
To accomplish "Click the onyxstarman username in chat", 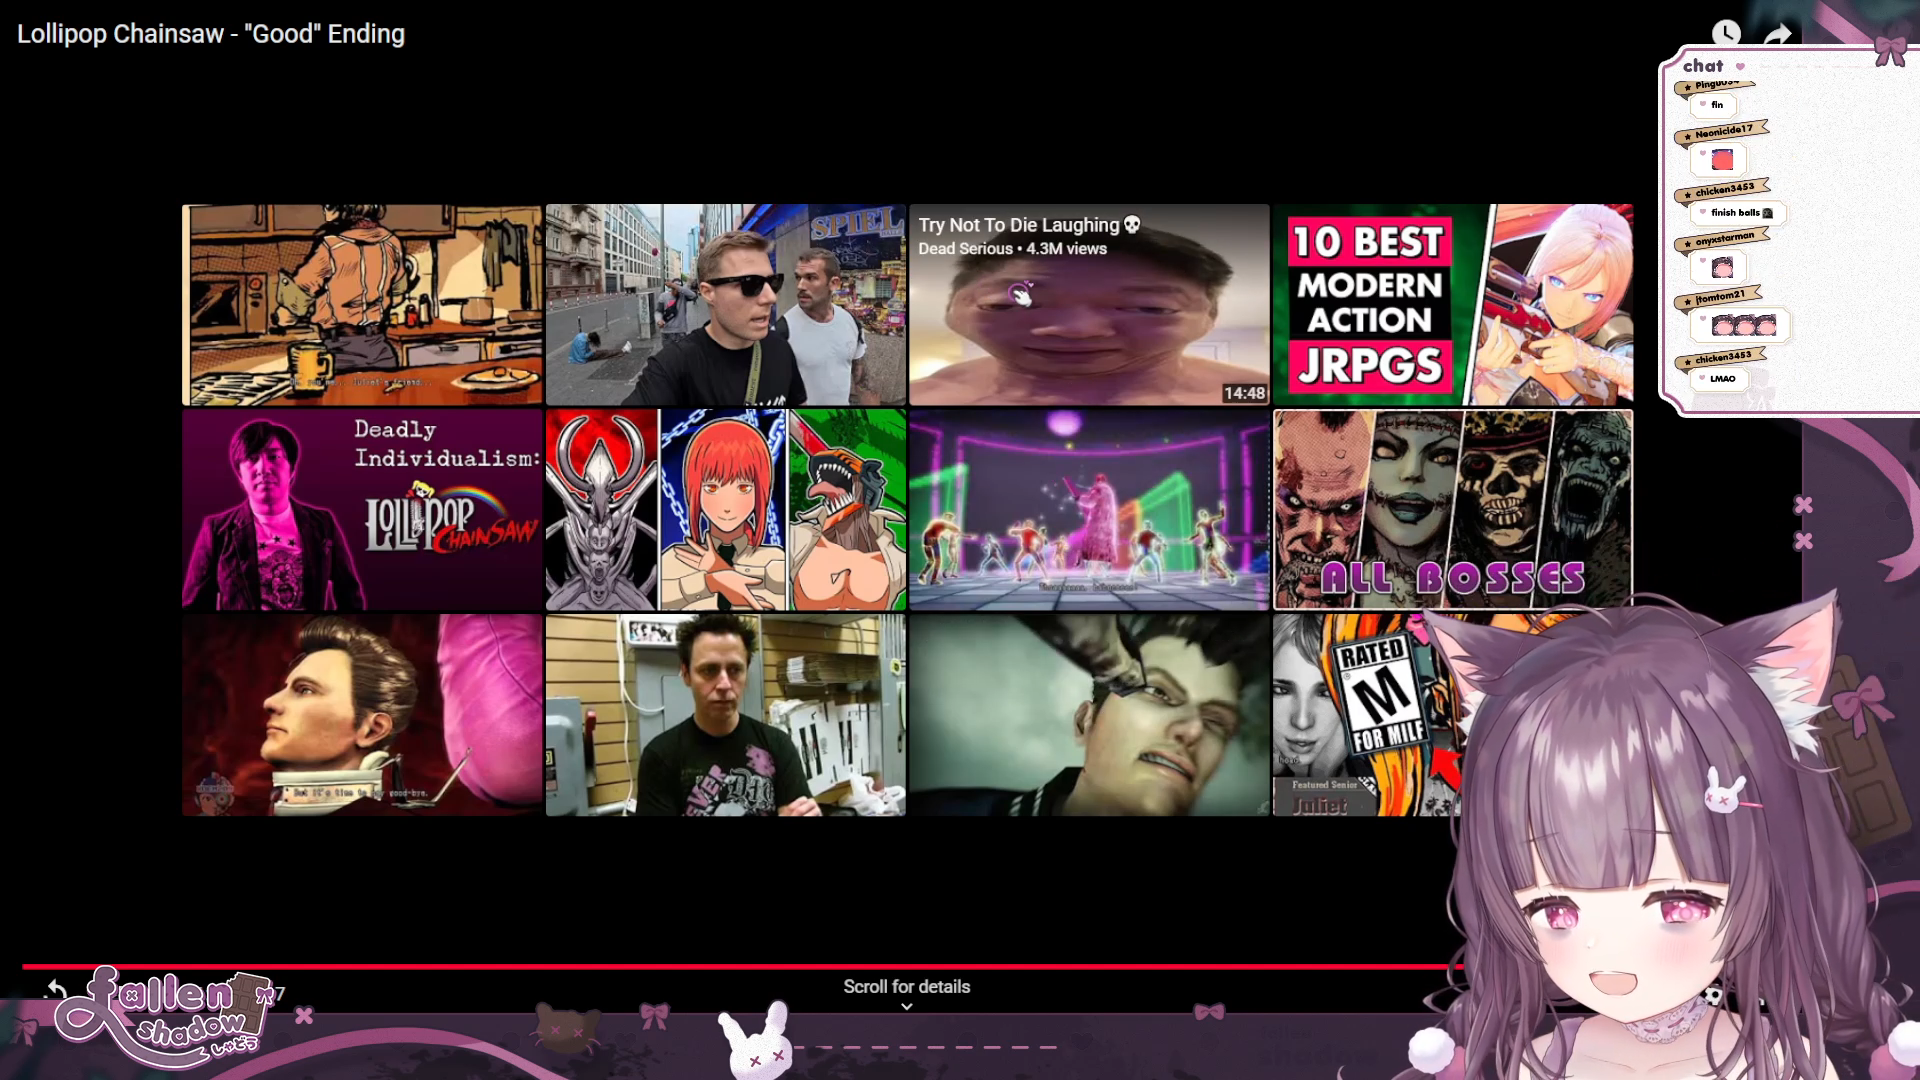I will 1724,239.
